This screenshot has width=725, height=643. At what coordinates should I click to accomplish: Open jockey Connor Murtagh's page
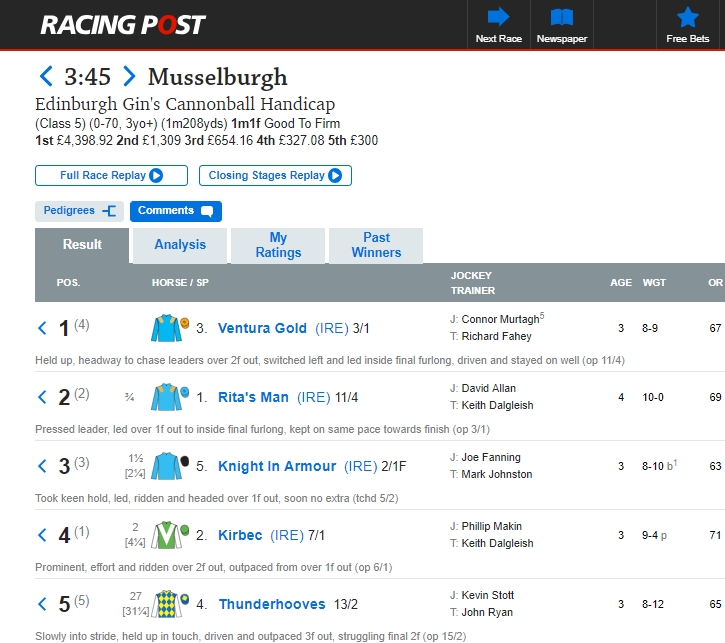click(500, 319)
